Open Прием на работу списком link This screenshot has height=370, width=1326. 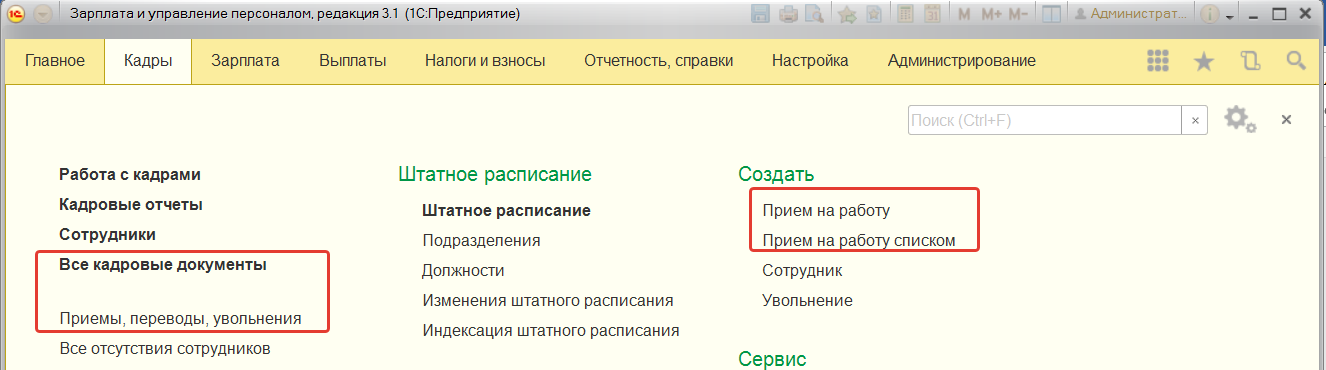click(859, 241)
